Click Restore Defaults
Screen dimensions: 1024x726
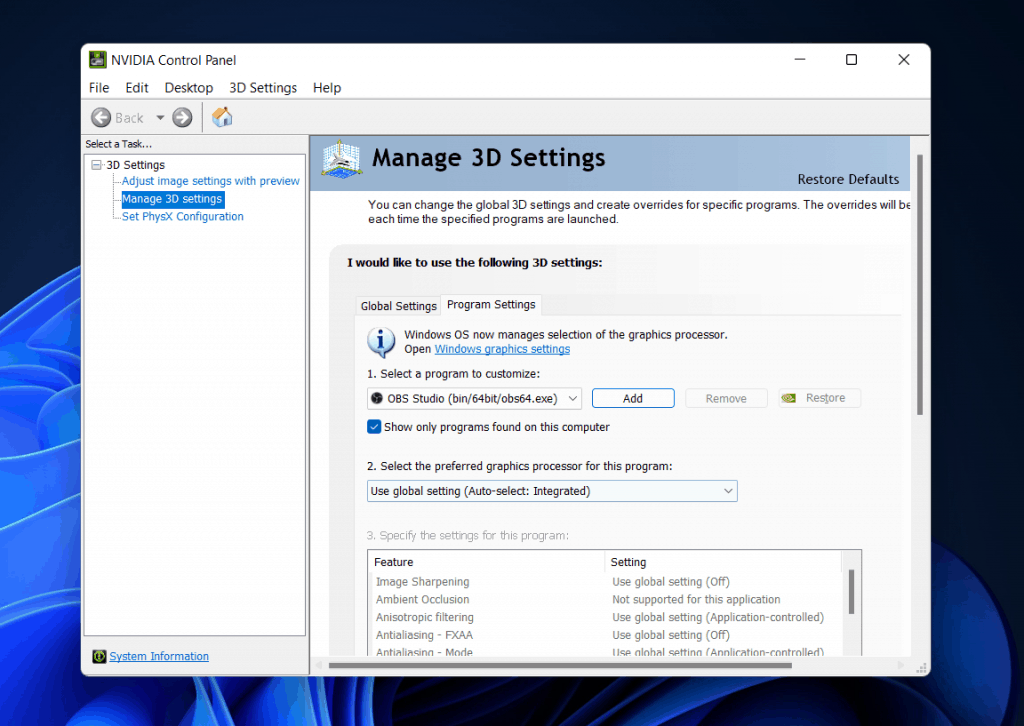click(x=848, y=180)
